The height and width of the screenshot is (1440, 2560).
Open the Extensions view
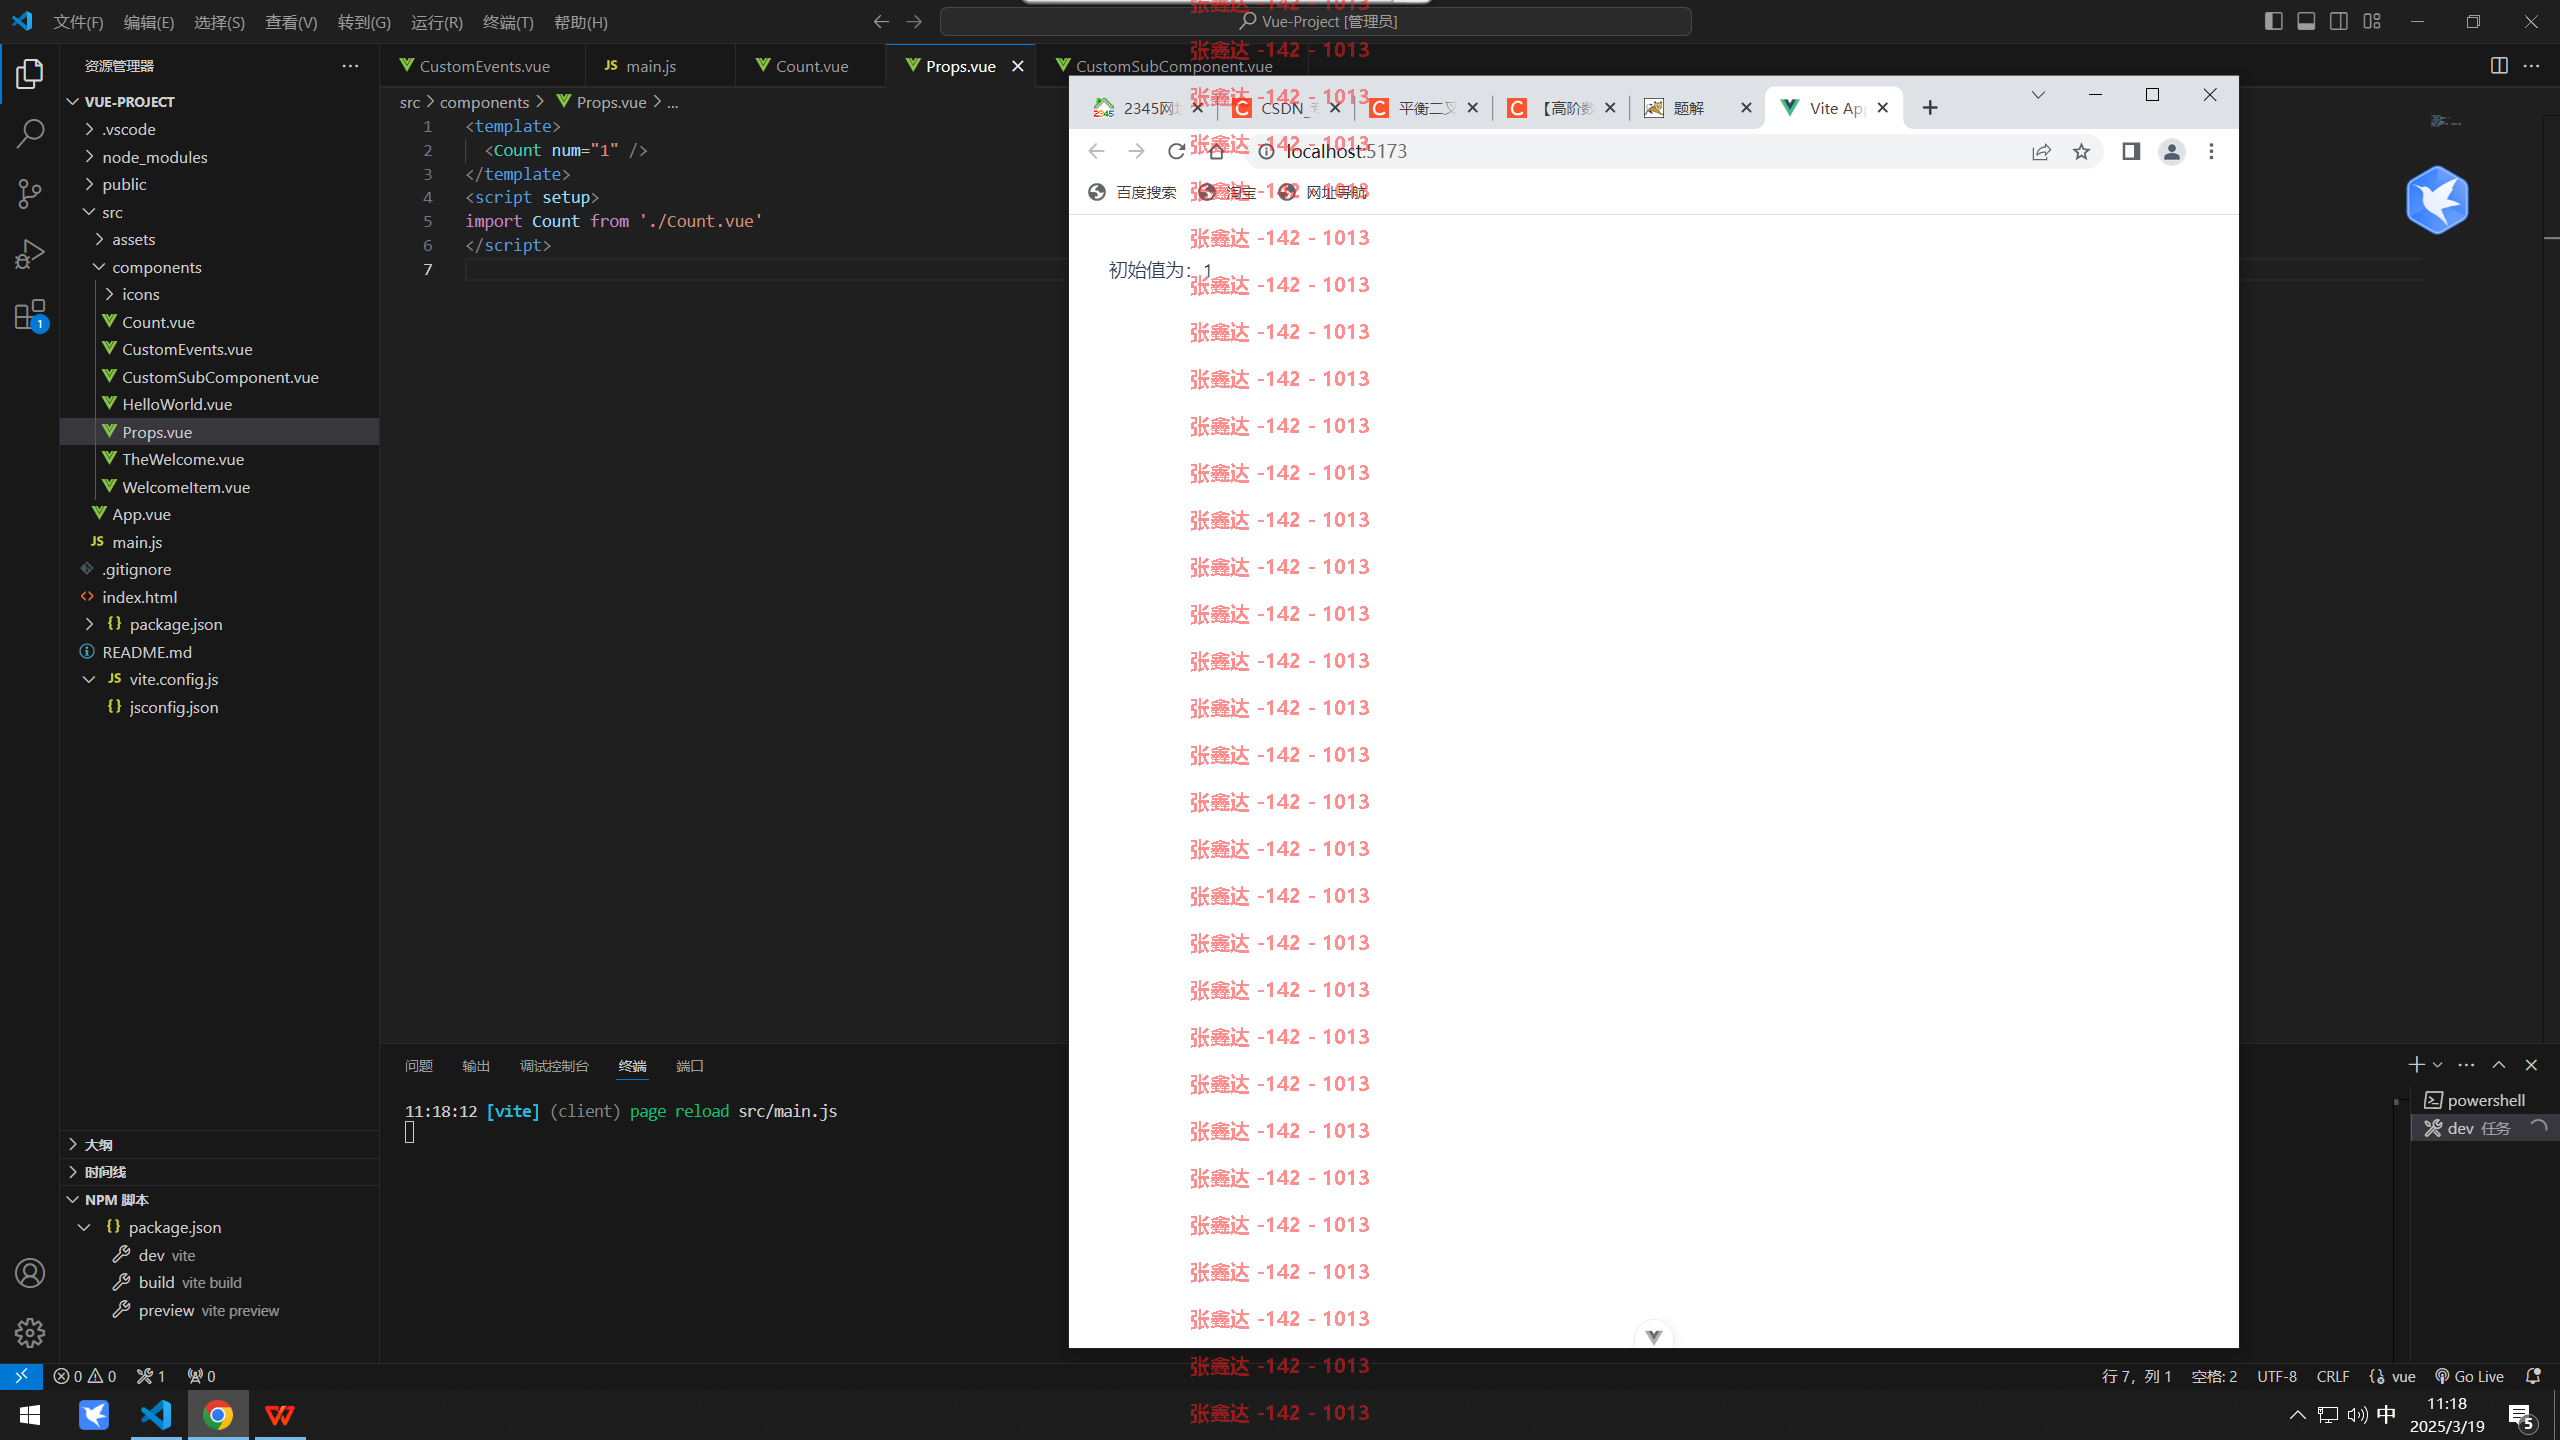click(30, 315)
